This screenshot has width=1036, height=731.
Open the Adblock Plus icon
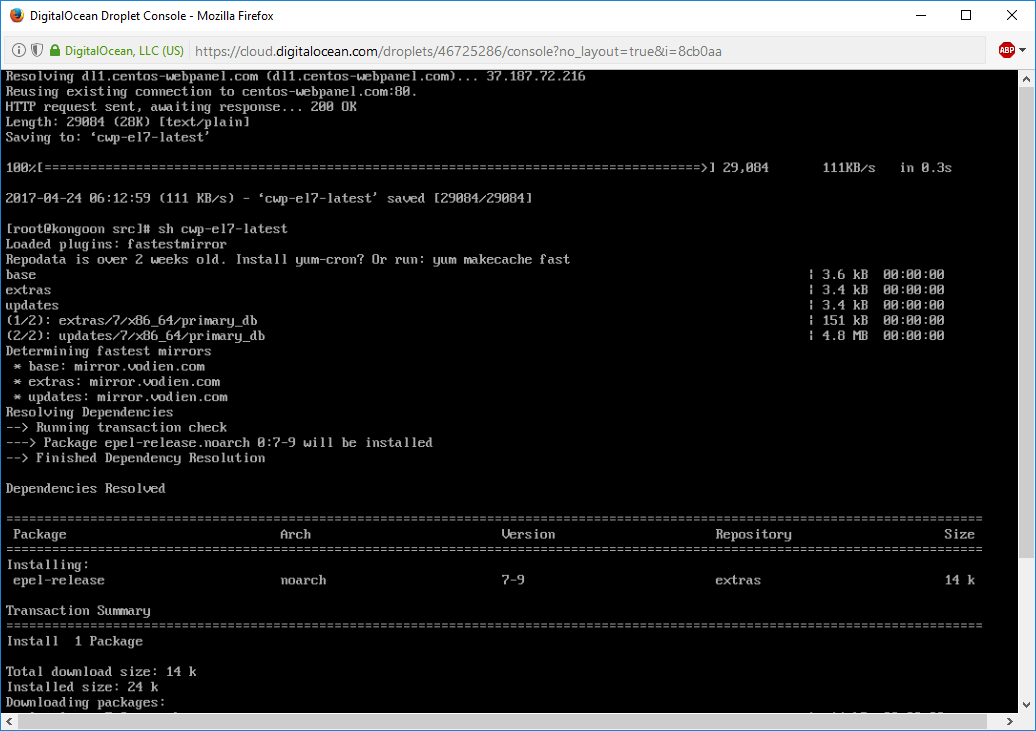tap(1006, 50)
